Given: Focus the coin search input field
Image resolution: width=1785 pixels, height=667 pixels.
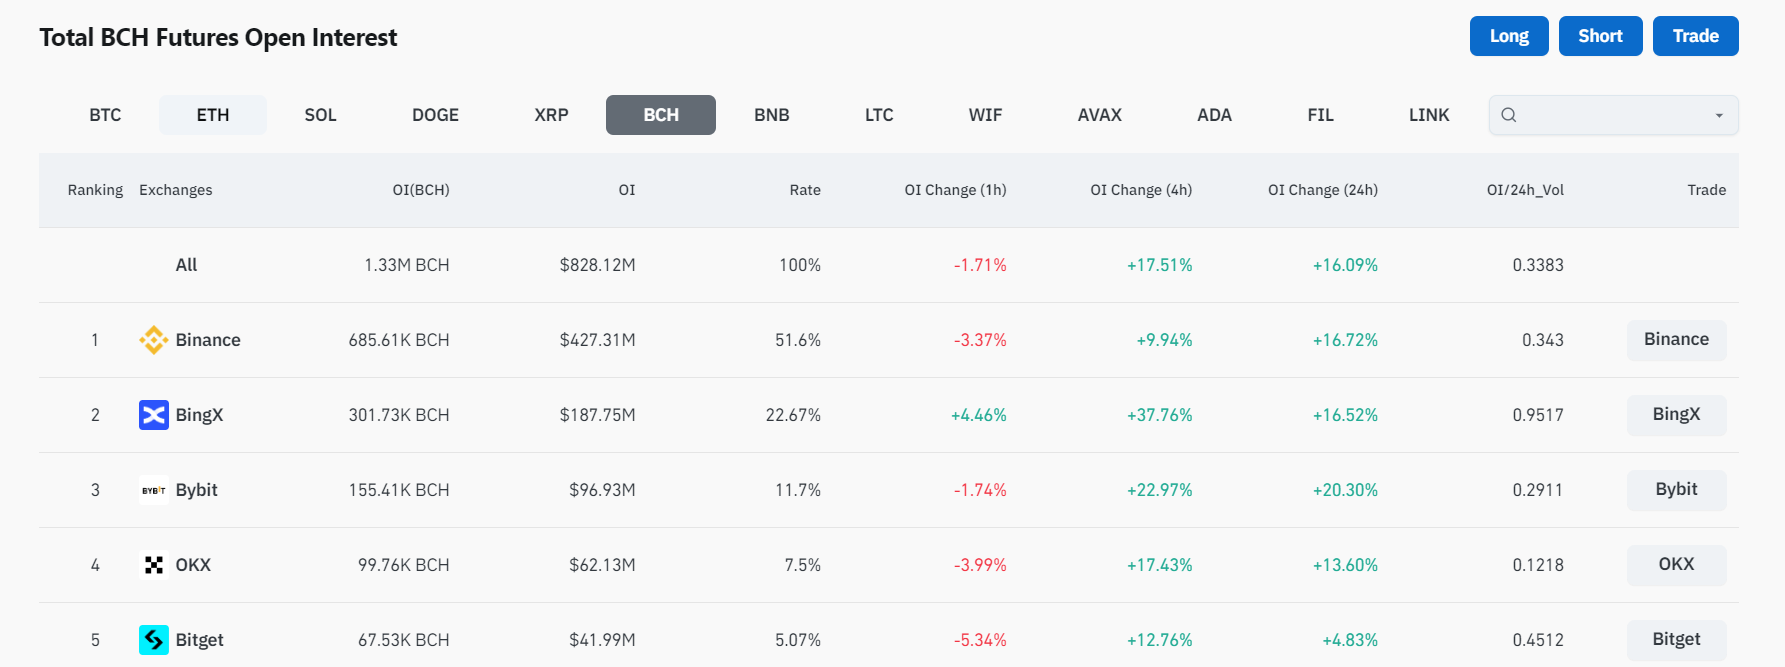Looking at the screenshot, I should pos(1613,115).
